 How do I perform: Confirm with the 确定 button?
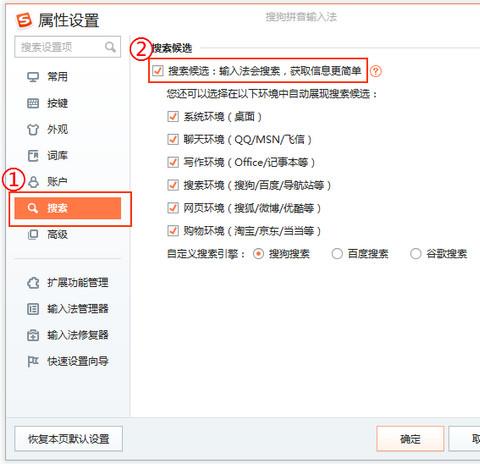tap(410, 439)
